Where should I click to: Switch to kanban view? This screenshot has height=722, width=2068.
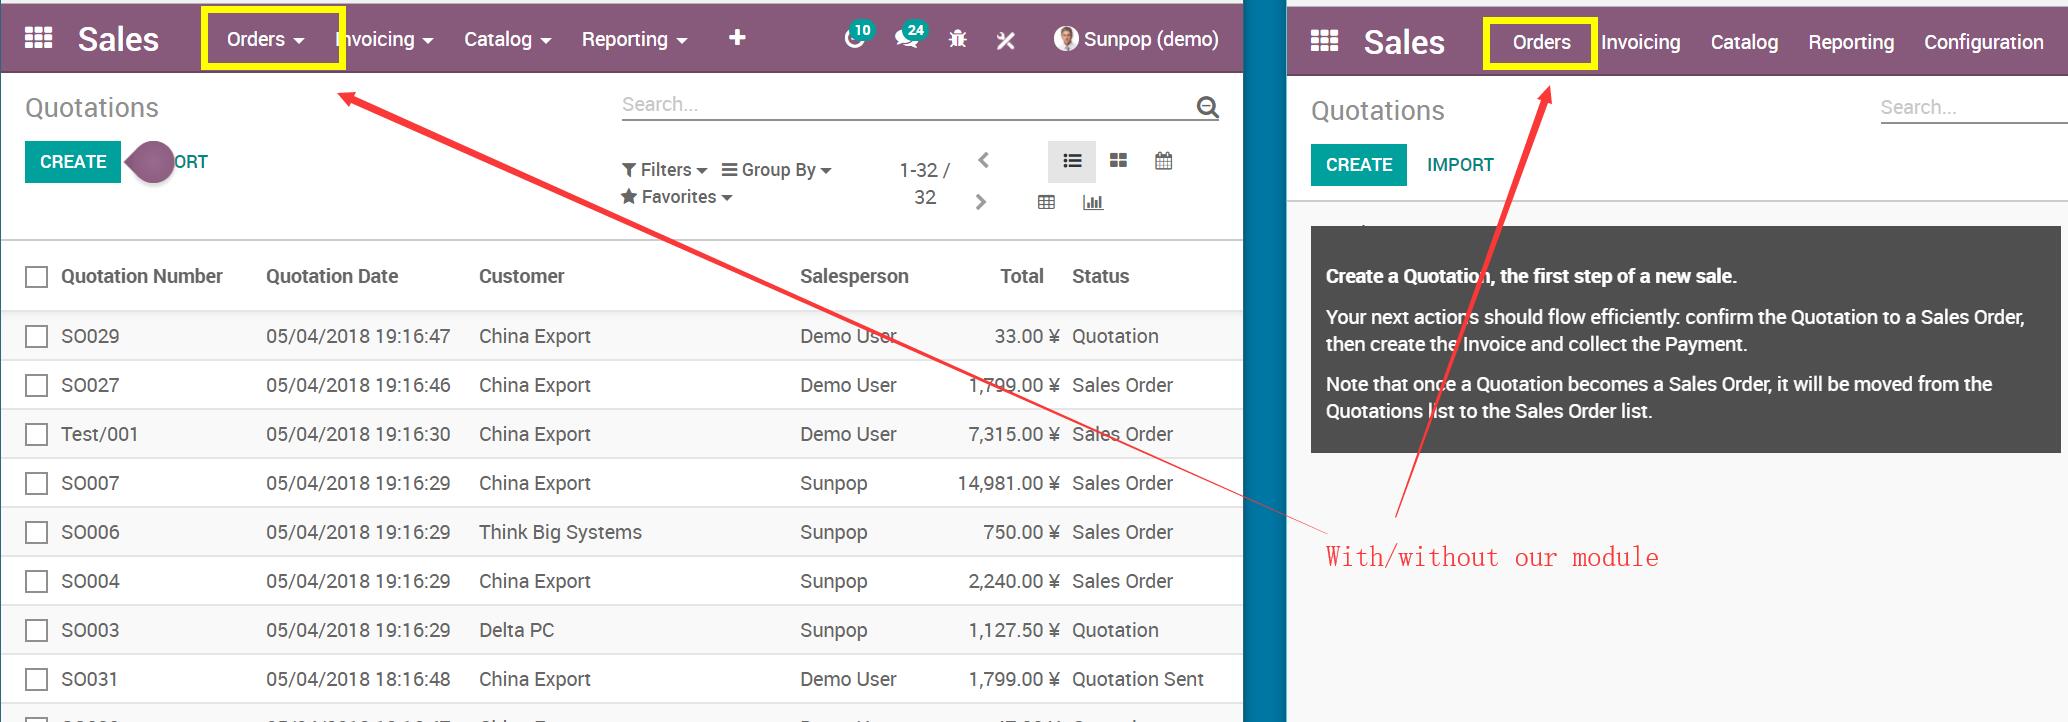pos(1118,161)
